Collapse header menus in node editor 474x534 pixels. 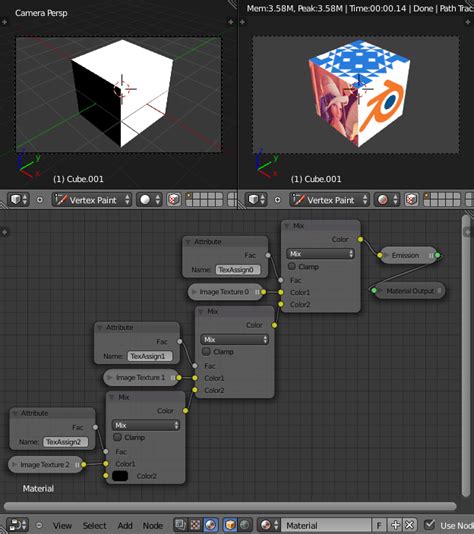(x=39, y=525)
